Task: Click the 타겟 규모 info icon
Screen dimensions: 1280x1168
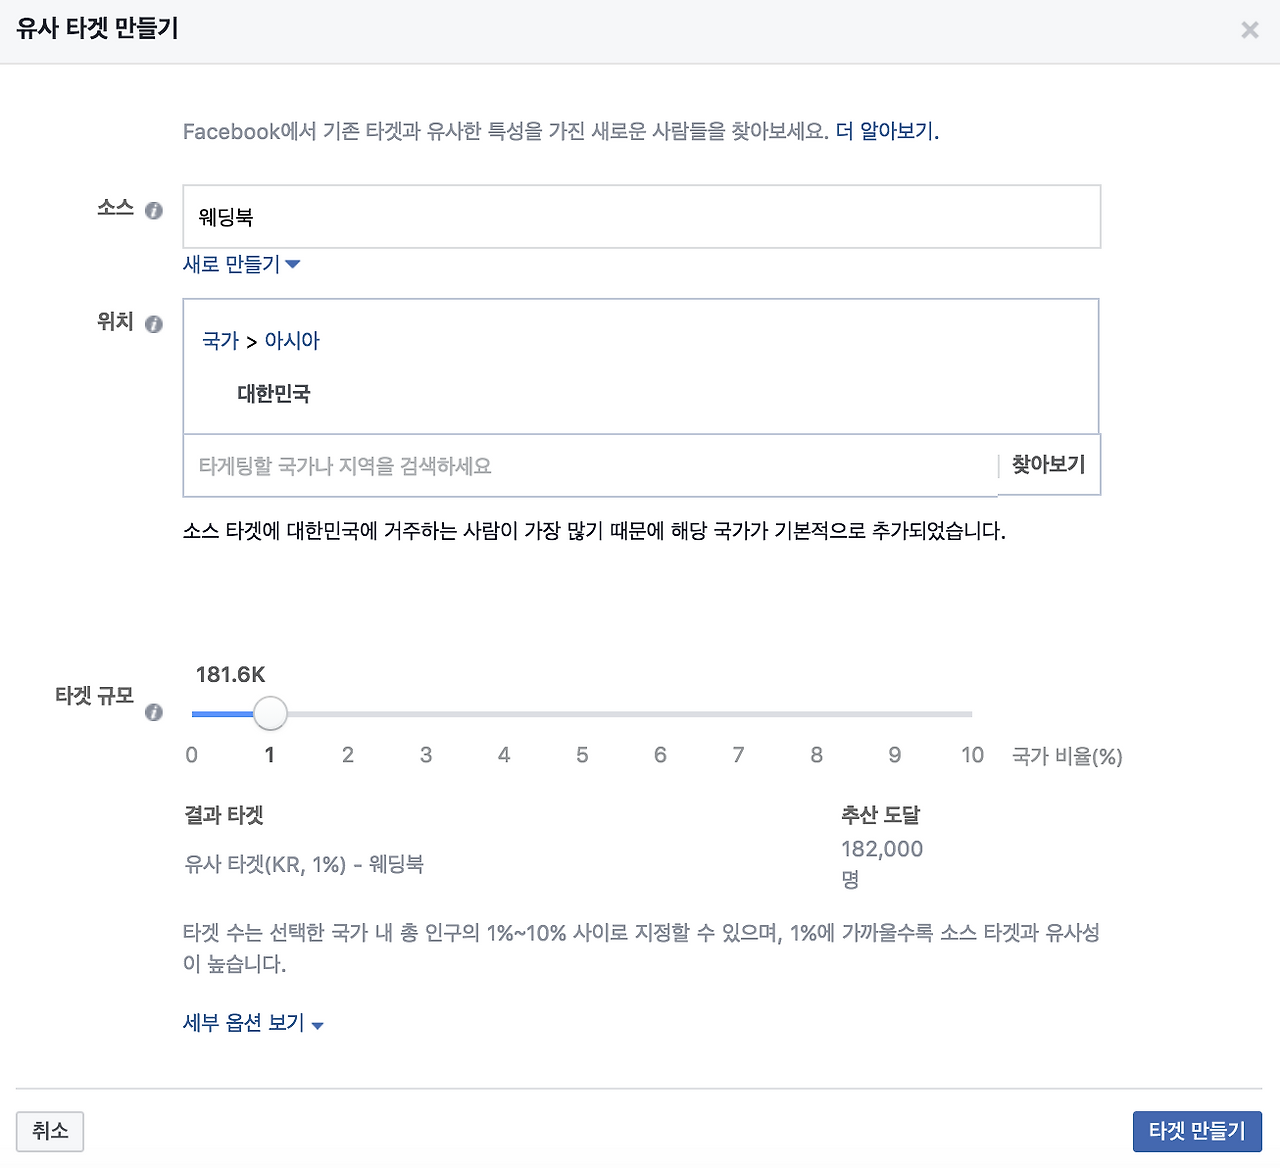Action: click(x=154, y=712)
